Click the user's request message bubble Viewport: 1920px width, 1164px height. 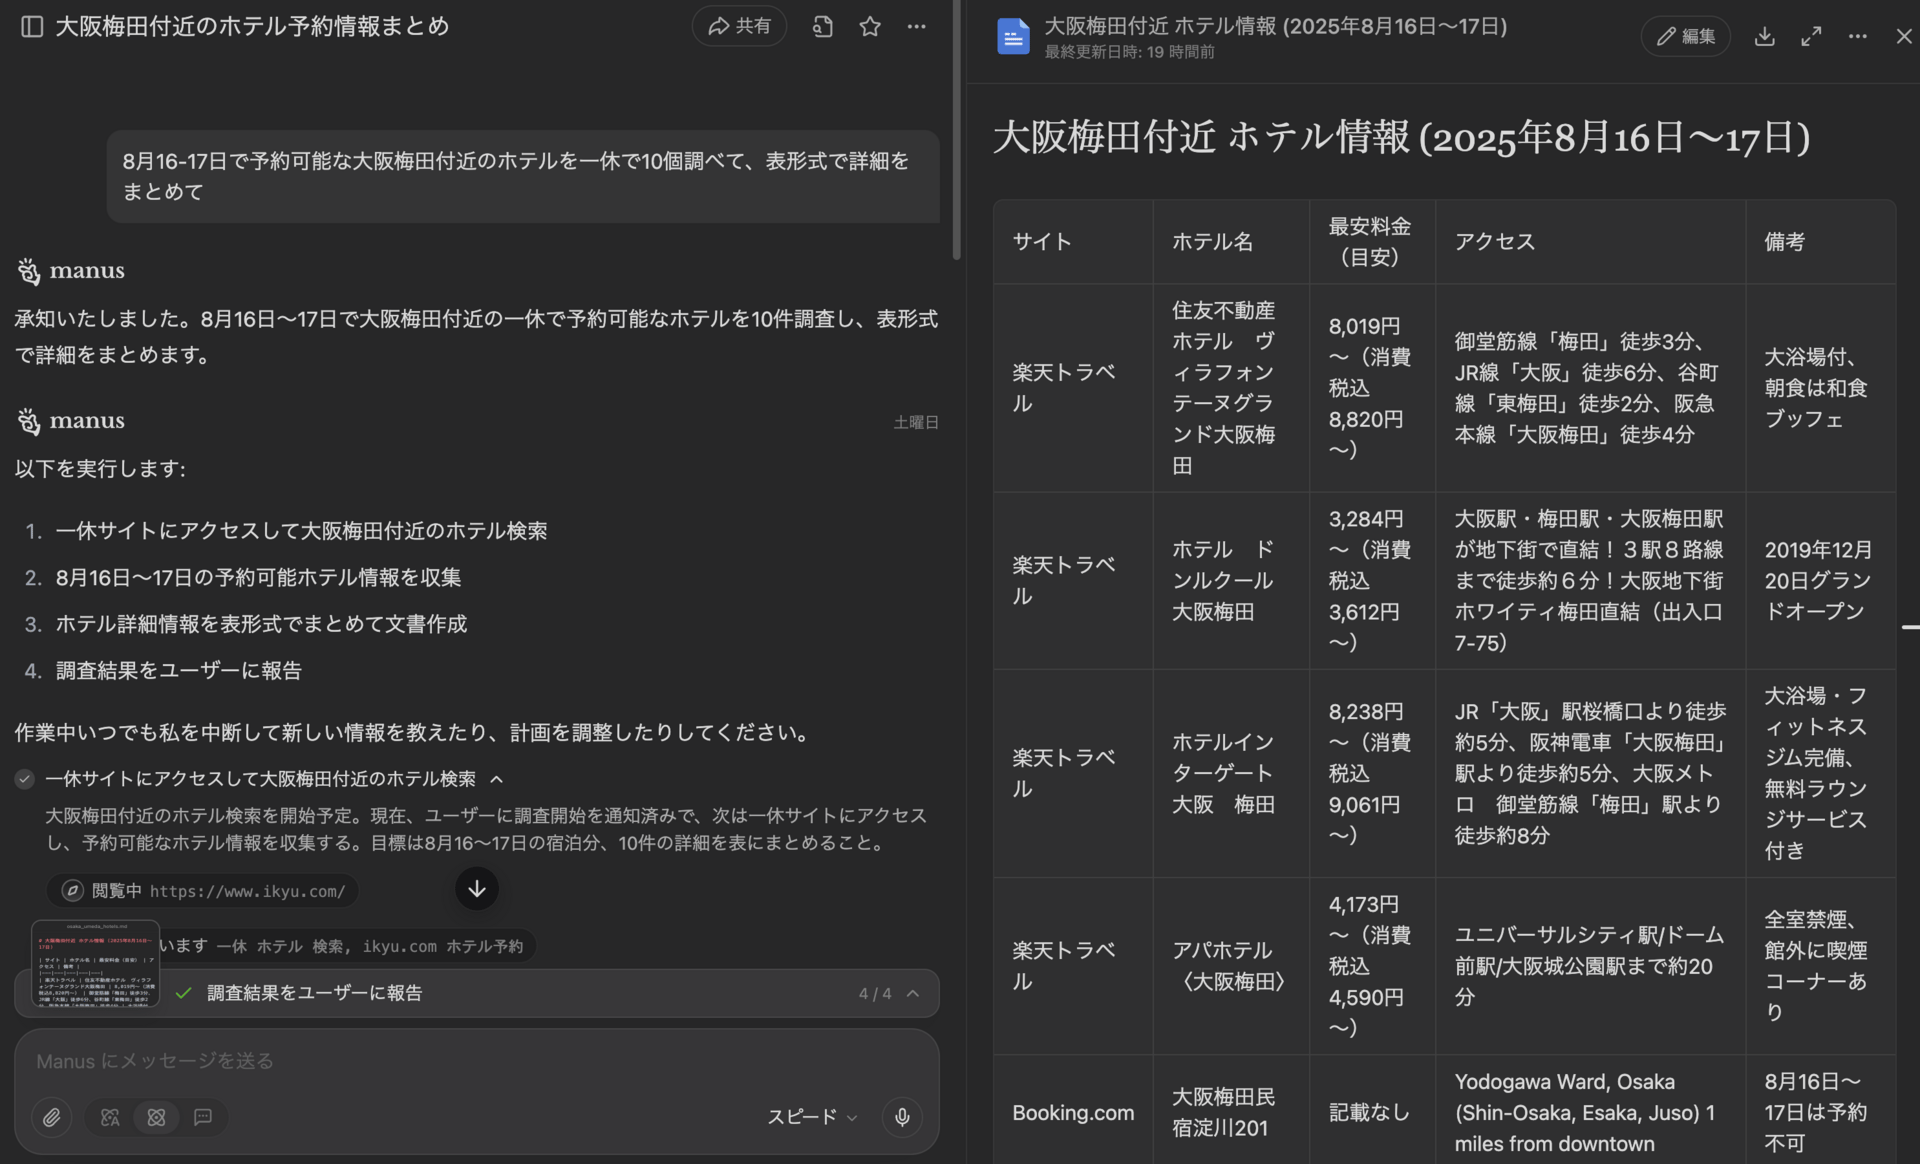pyautogui.click(x=523, y=176)
